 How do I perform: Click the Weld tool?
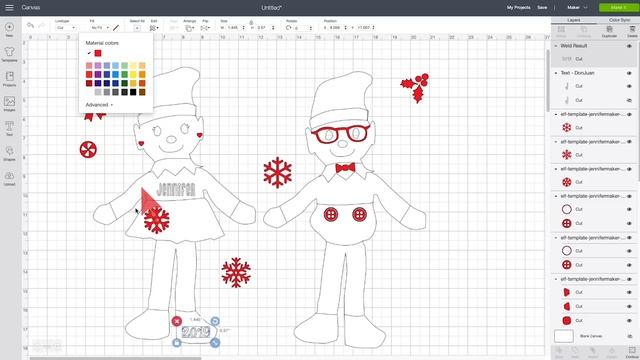[x=575, y=351]
